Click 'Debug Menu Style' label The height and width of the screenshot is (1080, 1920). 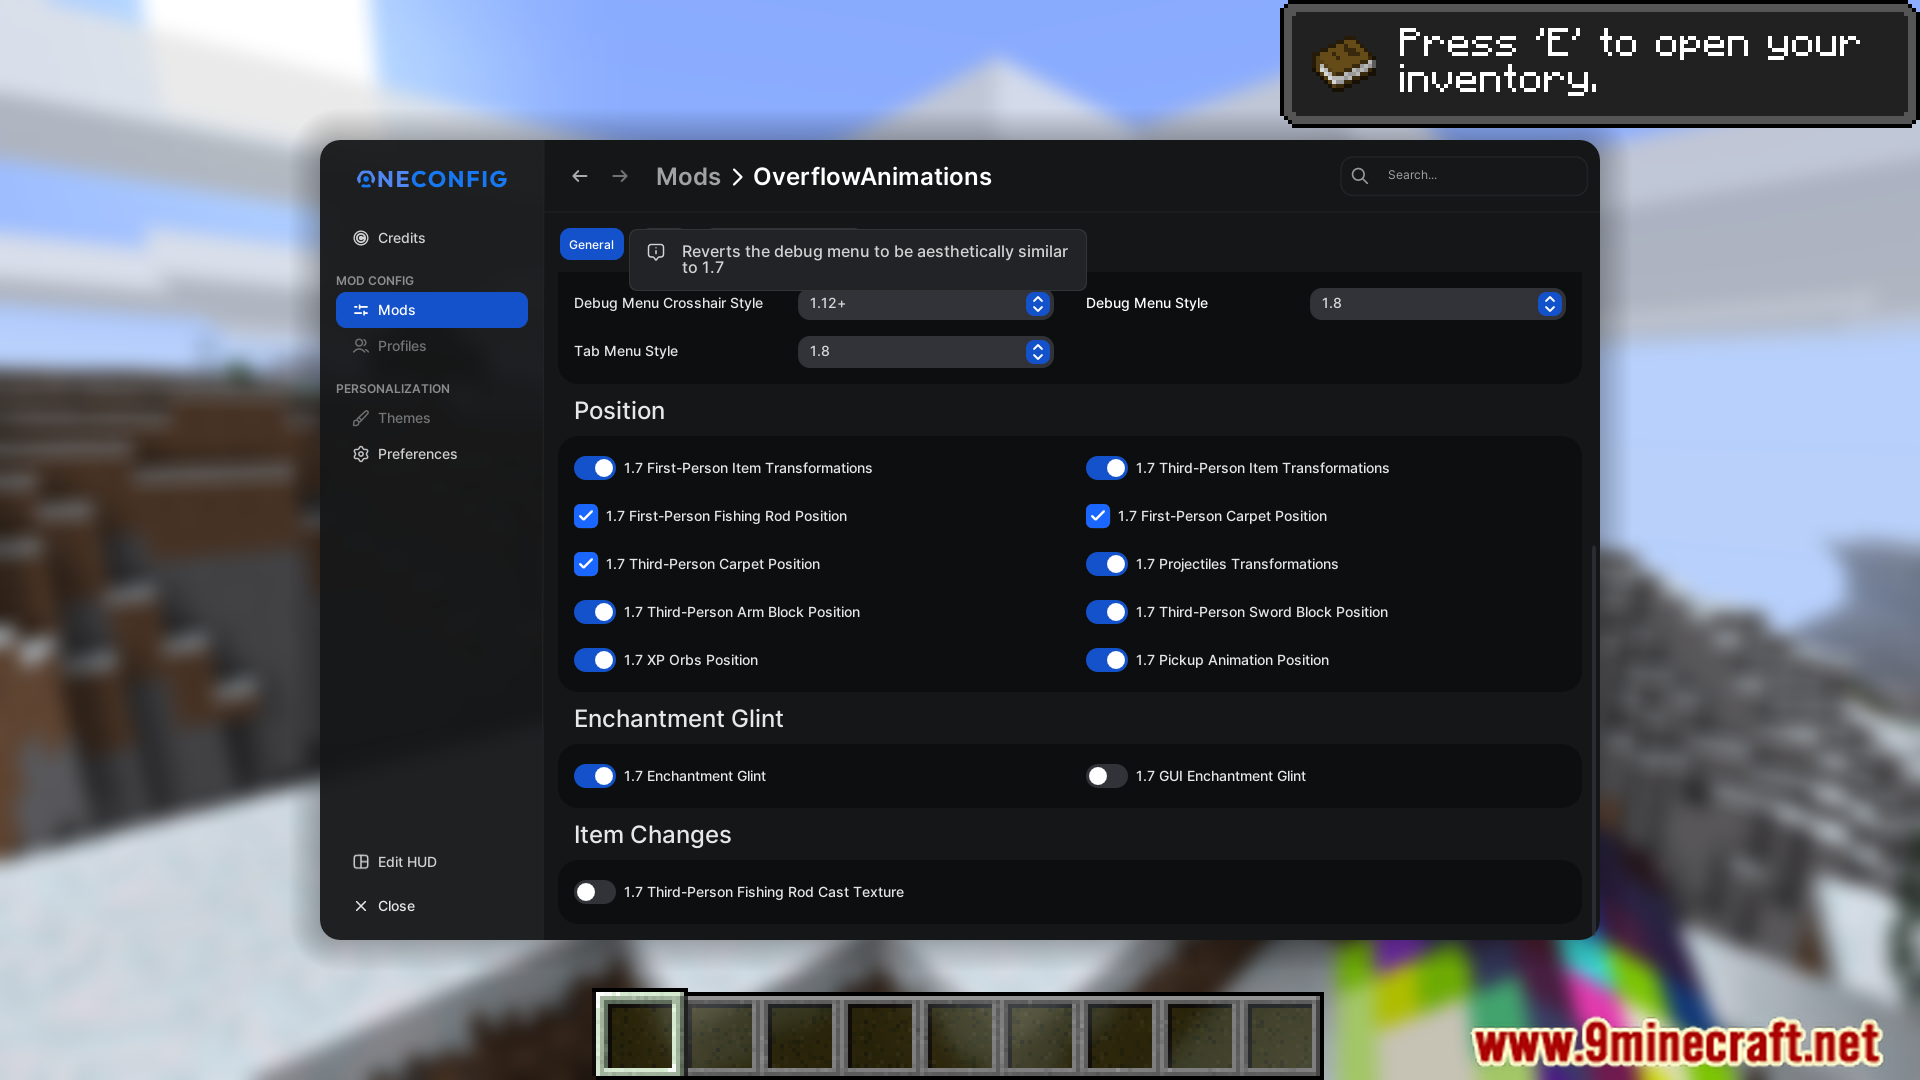pos(1147,303)
